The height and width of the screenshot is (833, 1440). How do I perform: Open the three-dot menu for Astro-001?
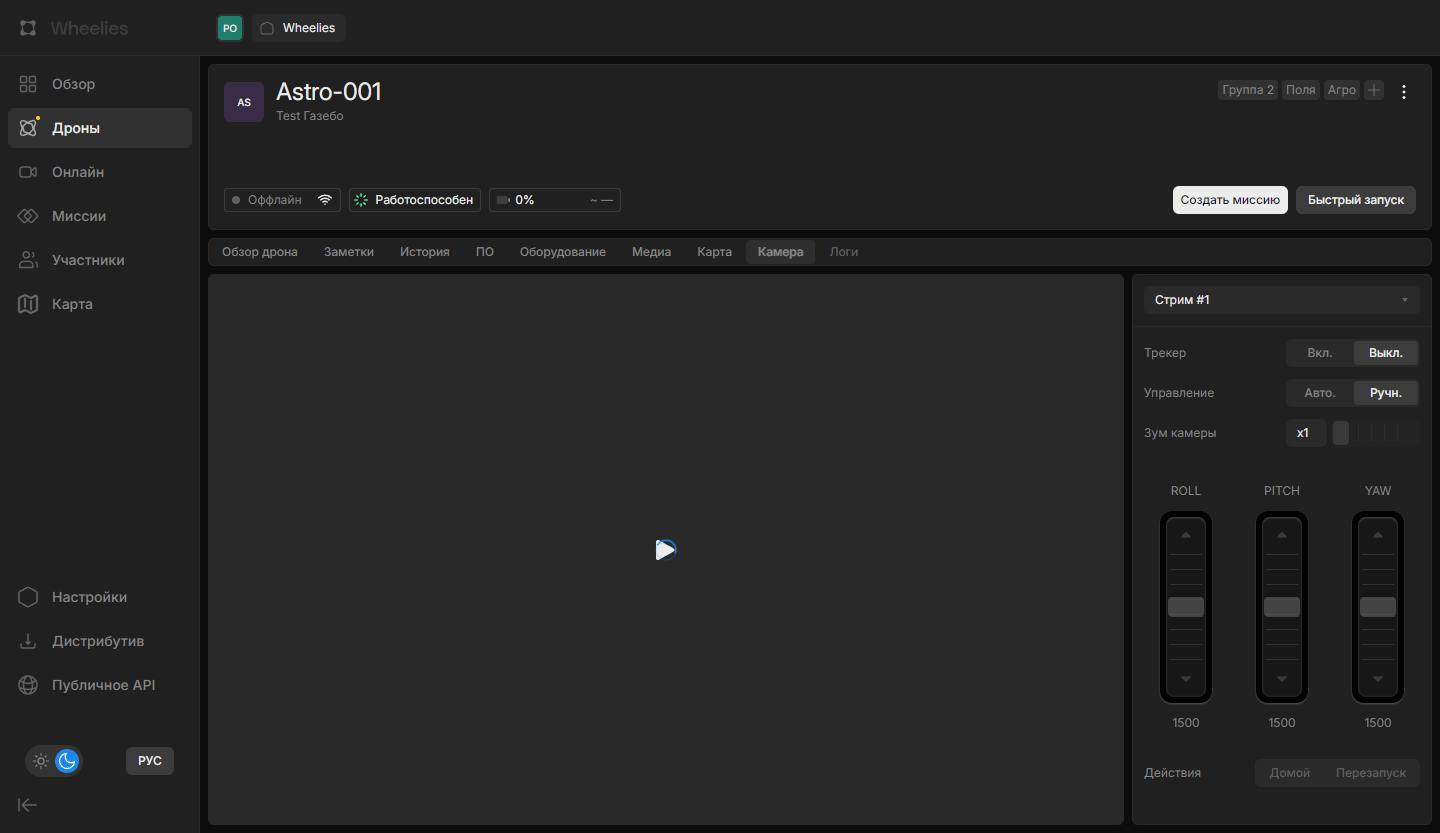1403,91
